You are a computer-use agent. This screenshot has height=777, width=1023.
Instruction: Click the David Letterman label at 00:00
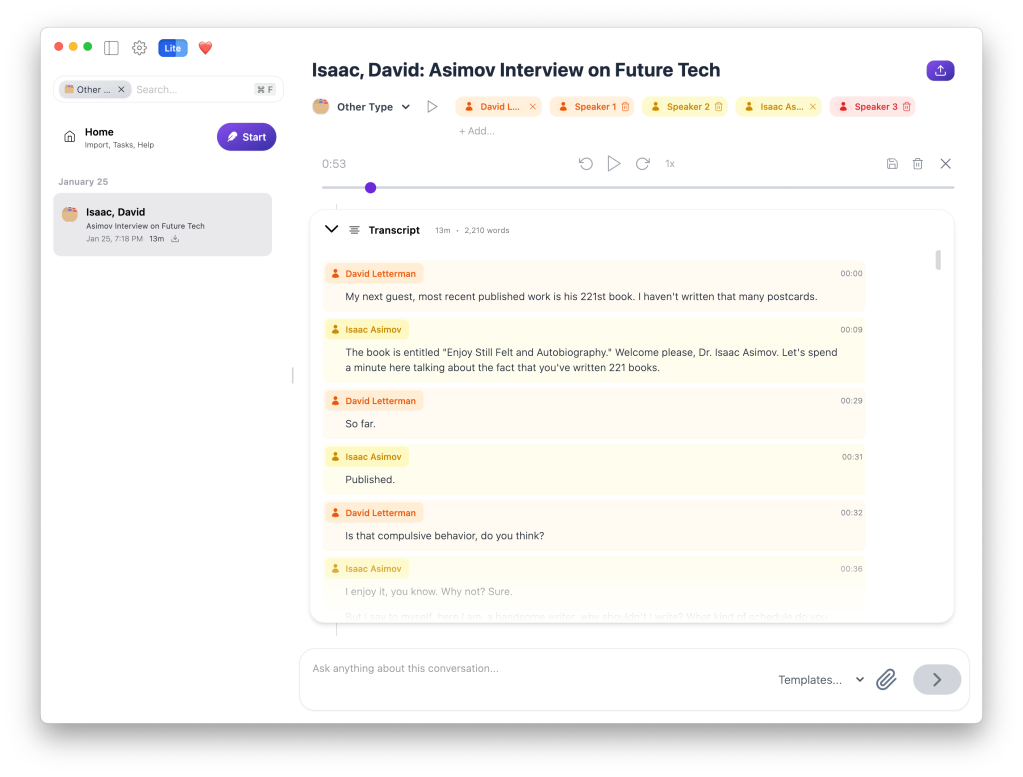374,273
